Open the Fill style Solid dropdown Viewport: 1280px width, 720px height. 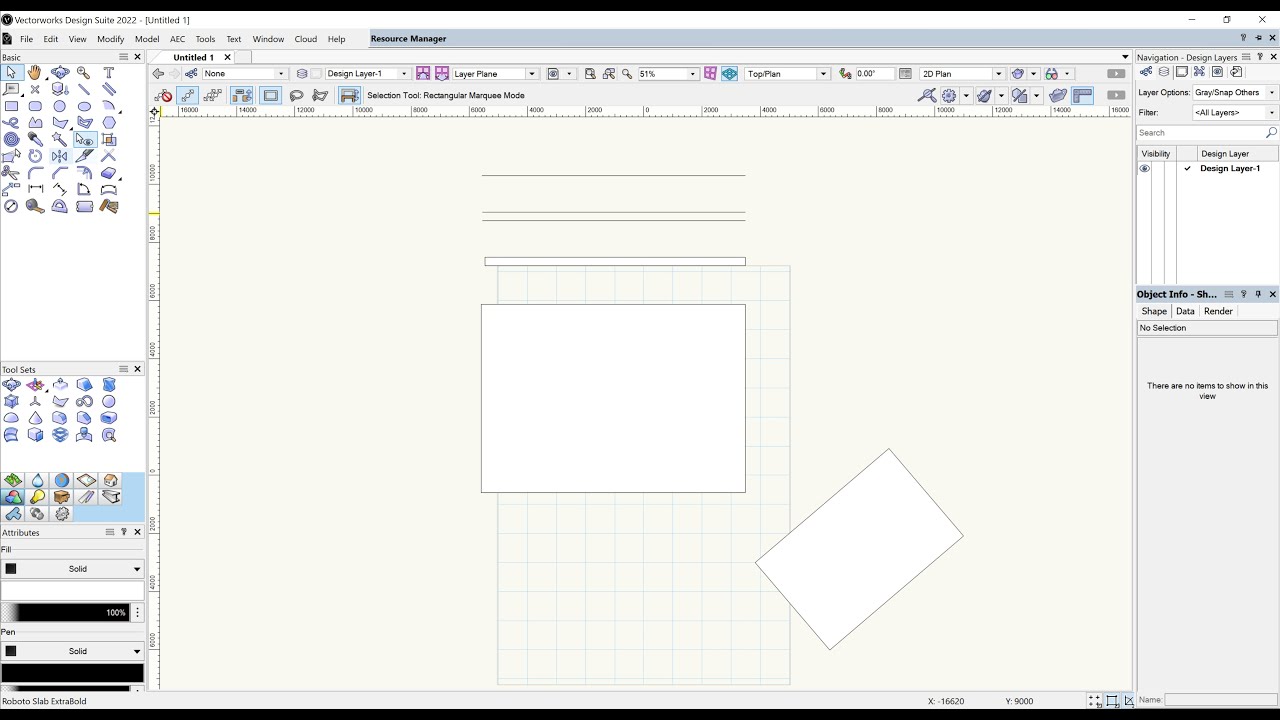click(73, 569)
